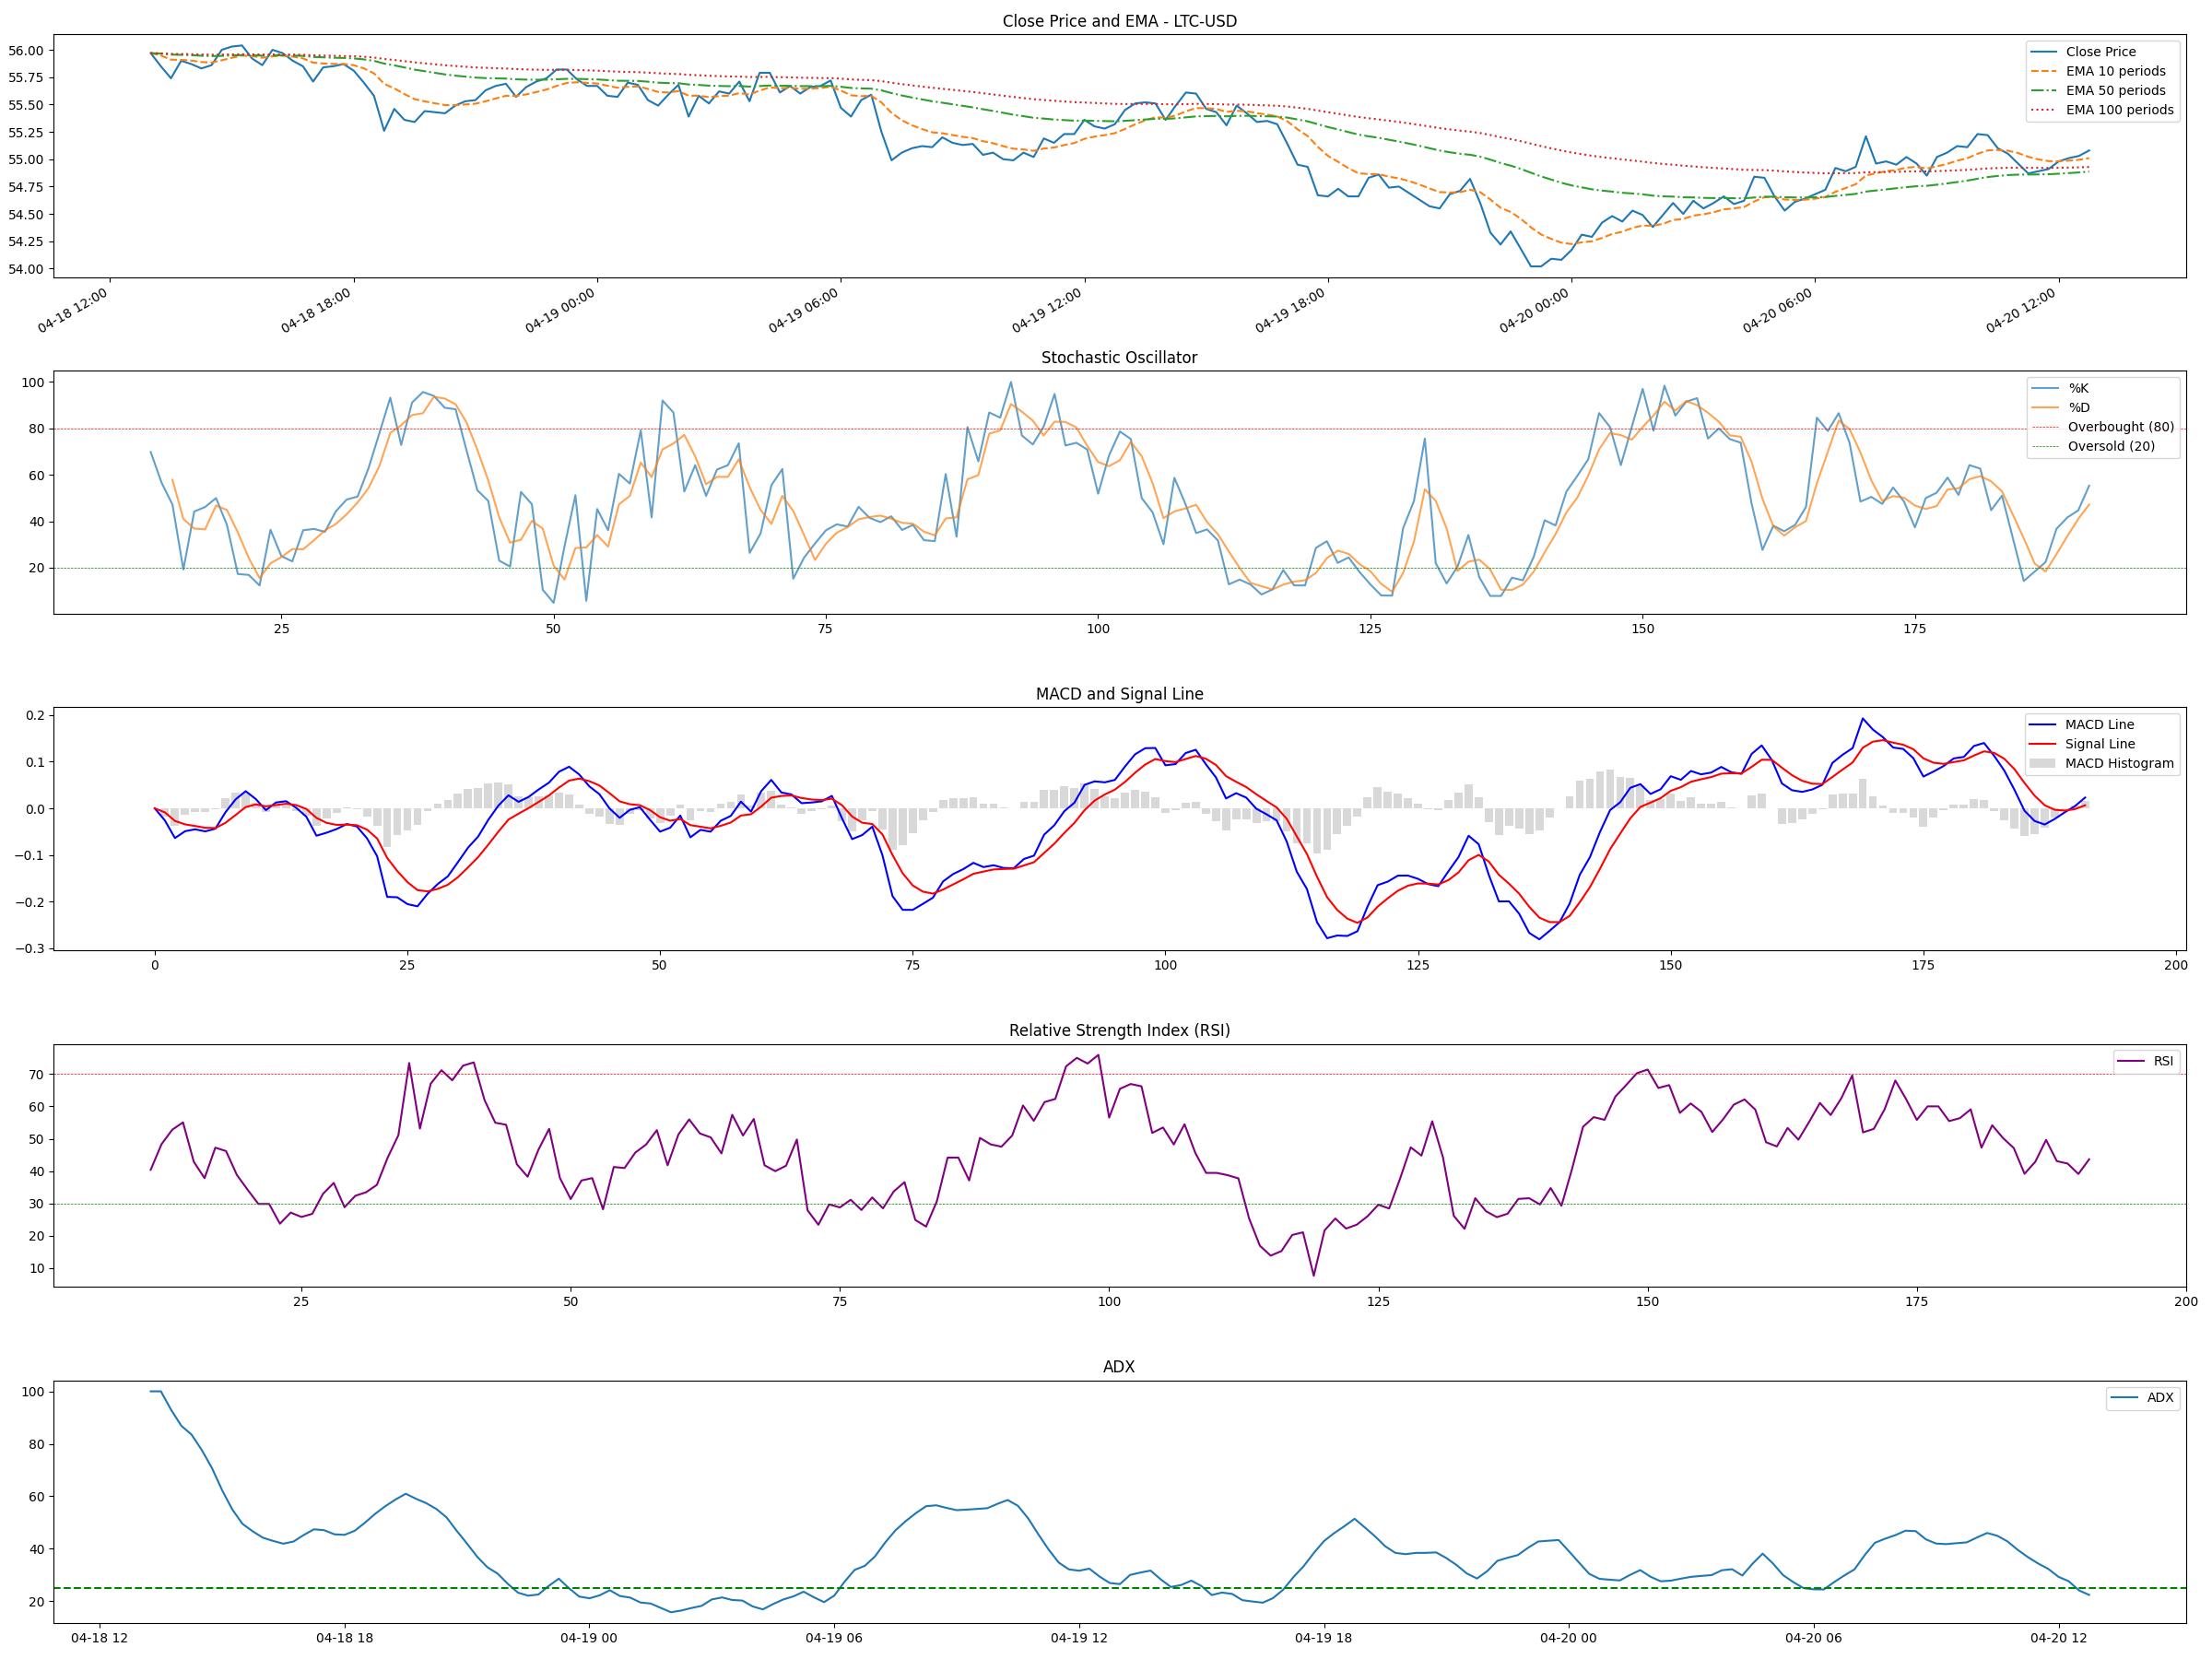Click the EMA 100 periods legend entry

2119,110
